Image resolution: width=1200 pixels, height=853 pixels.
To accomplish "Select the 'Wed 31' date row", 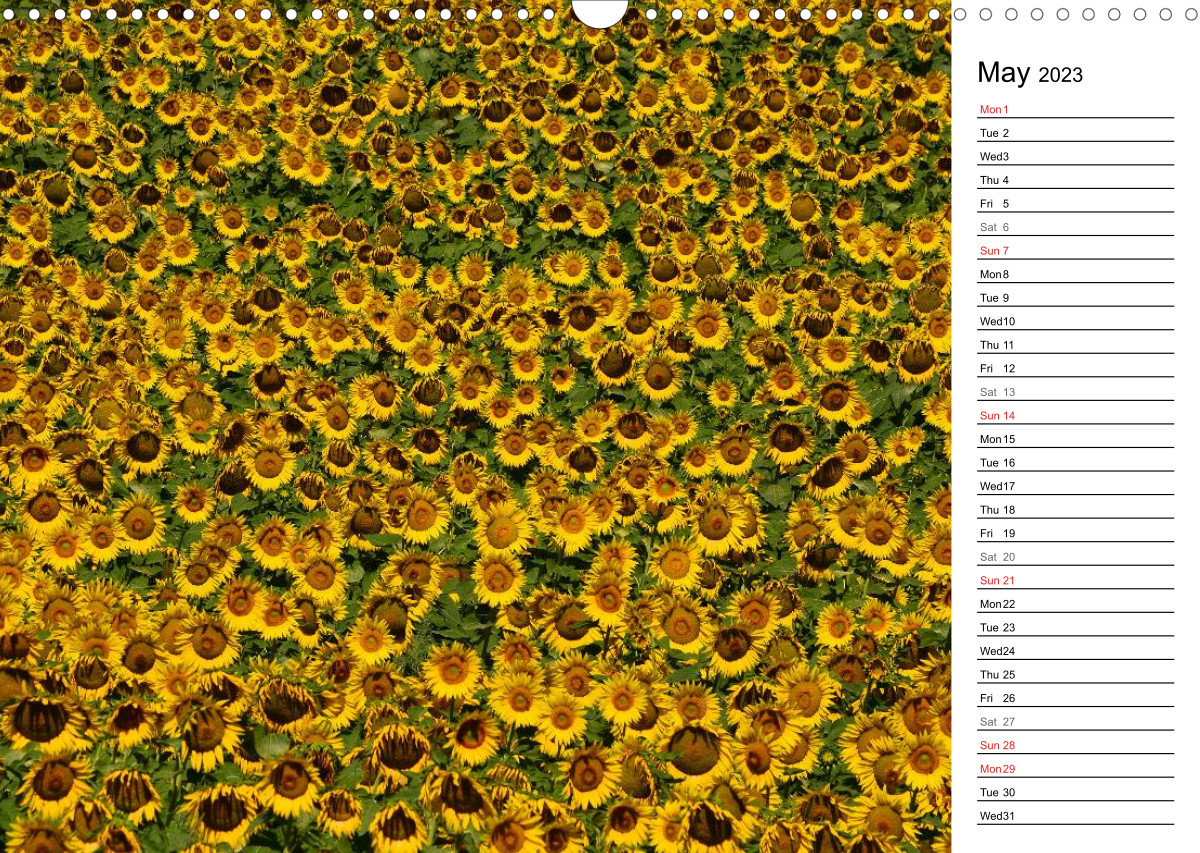I will 1075,814.
